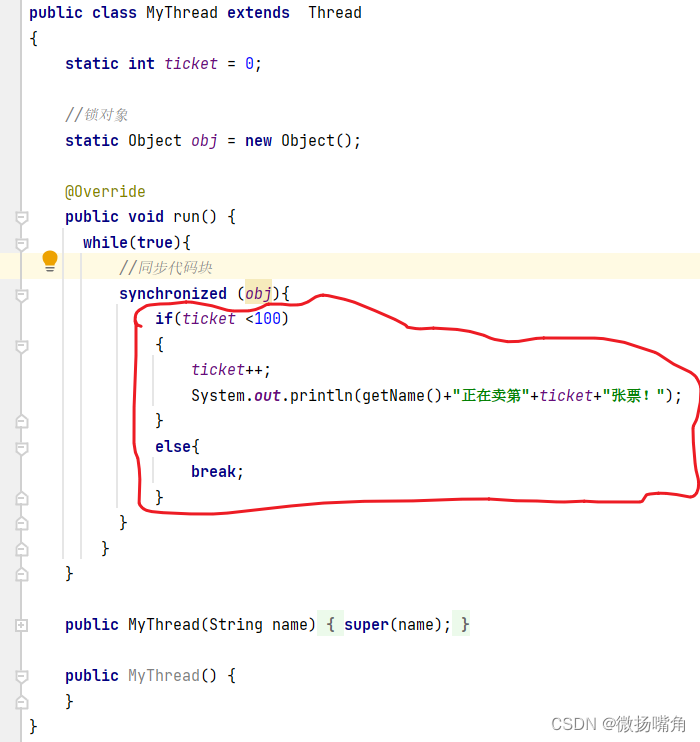The height and width of the screenshot is (742, 700).
Task: Click getName() in the print statement
Action: pos(402,396)
